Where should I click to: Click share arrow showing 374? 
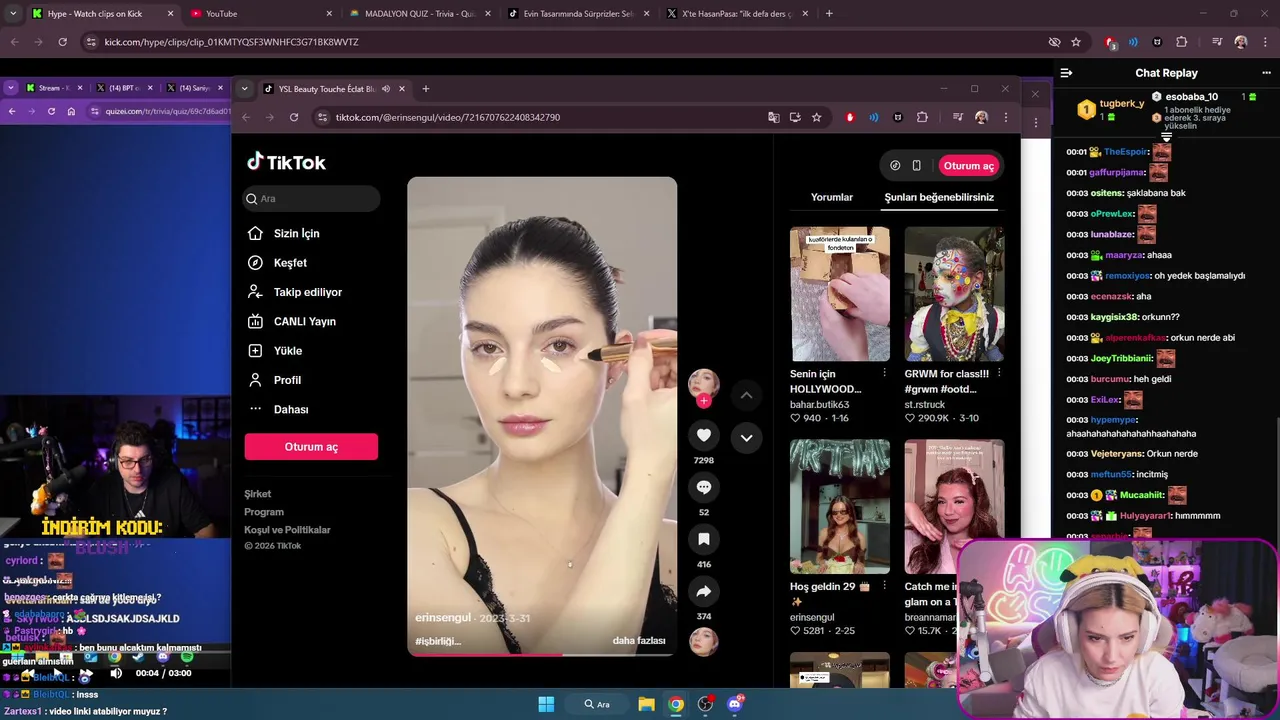click(704, 591)
